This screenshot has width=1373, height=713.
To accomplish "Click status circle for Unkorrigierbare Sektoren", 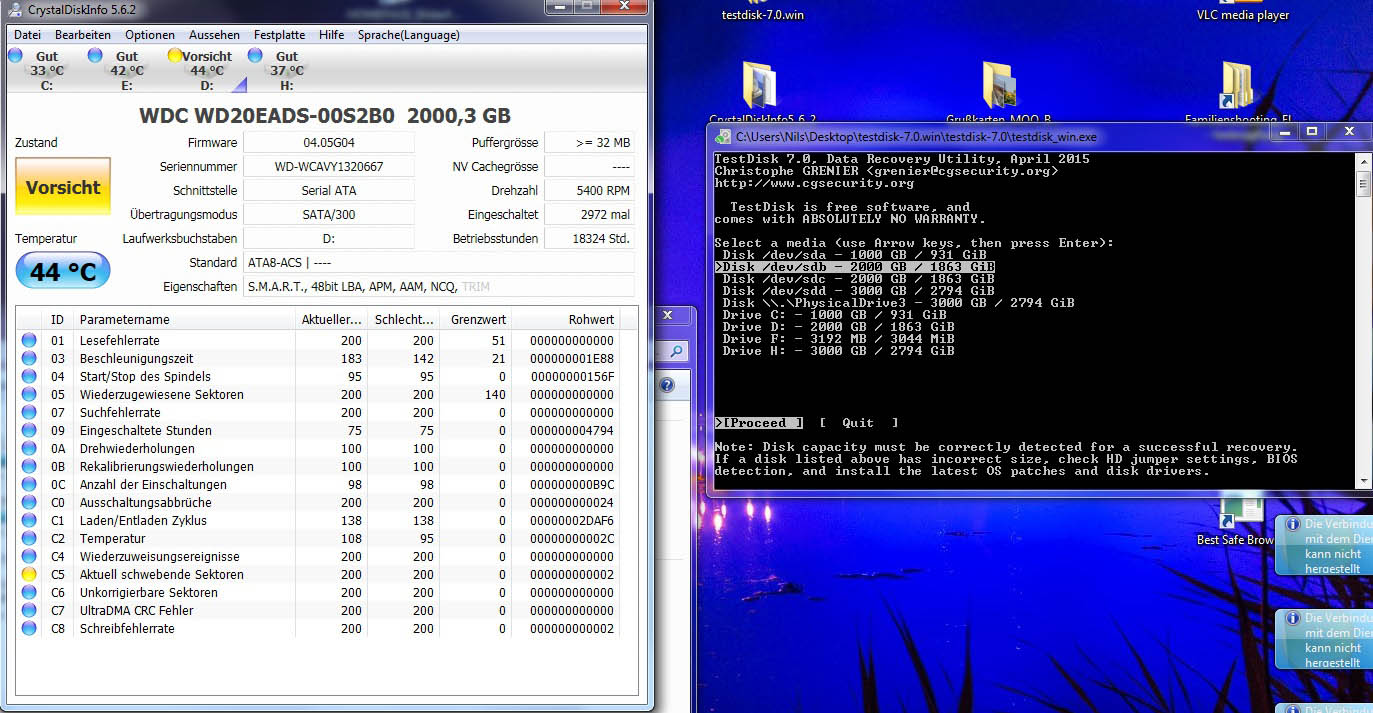I will [x=29, y=592].
